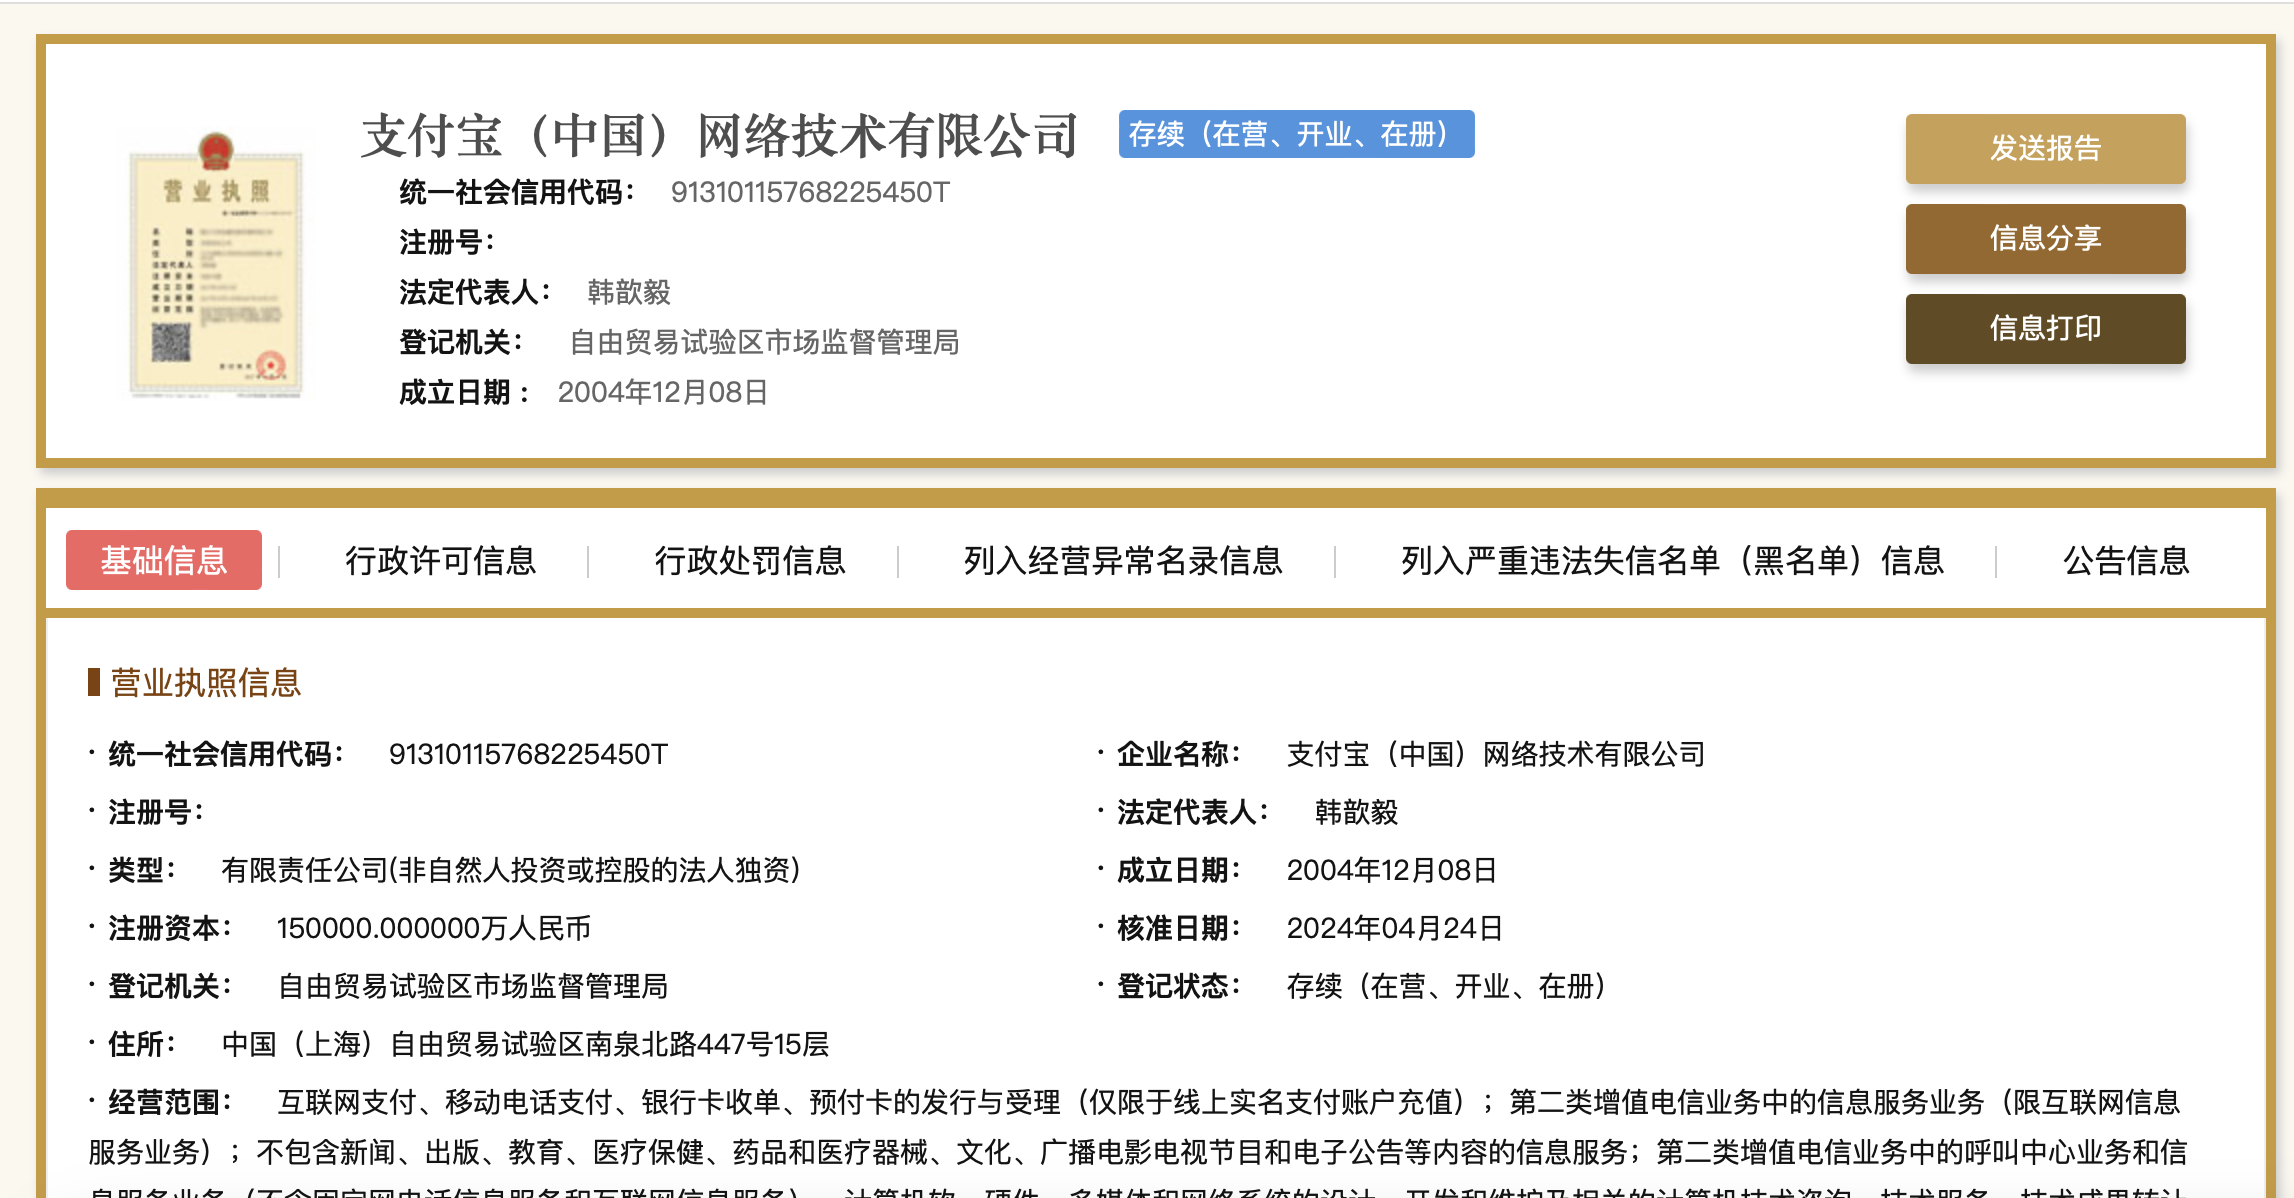This screenshot has width=2294, height=1198.
Task: Switch to the 行政许可信息 tab
Action: pos(441,561)
